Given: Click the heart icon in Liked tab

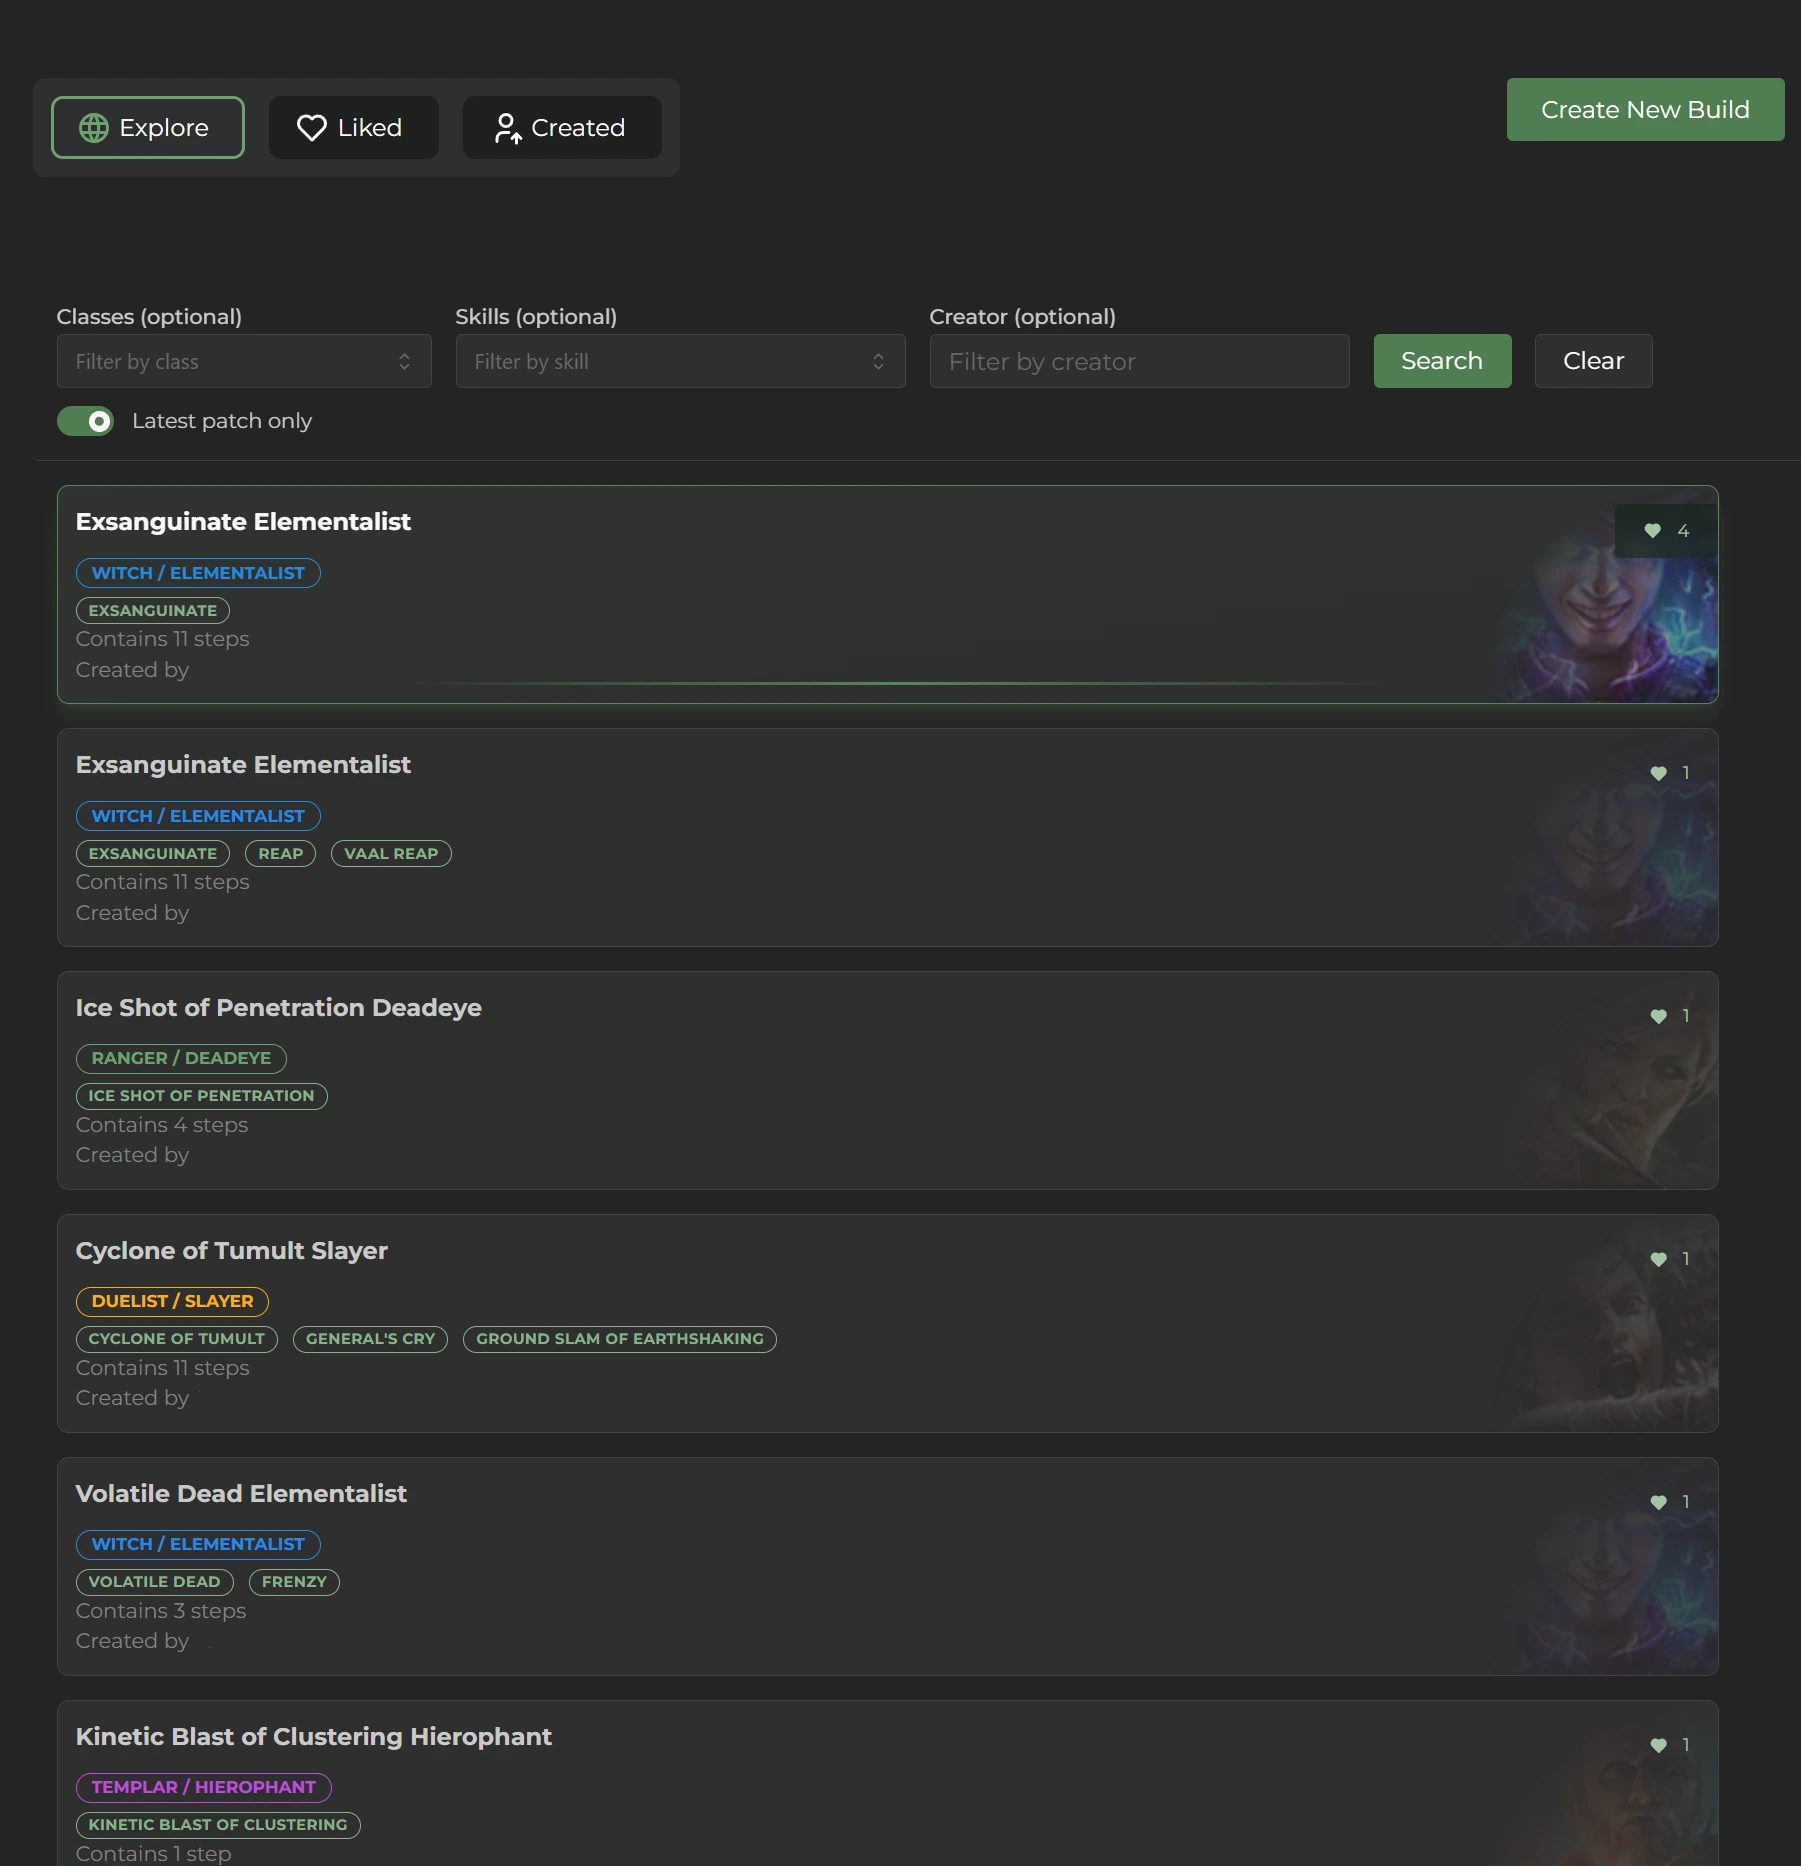Looking at the screenshot, I should [x=312, y=128].
